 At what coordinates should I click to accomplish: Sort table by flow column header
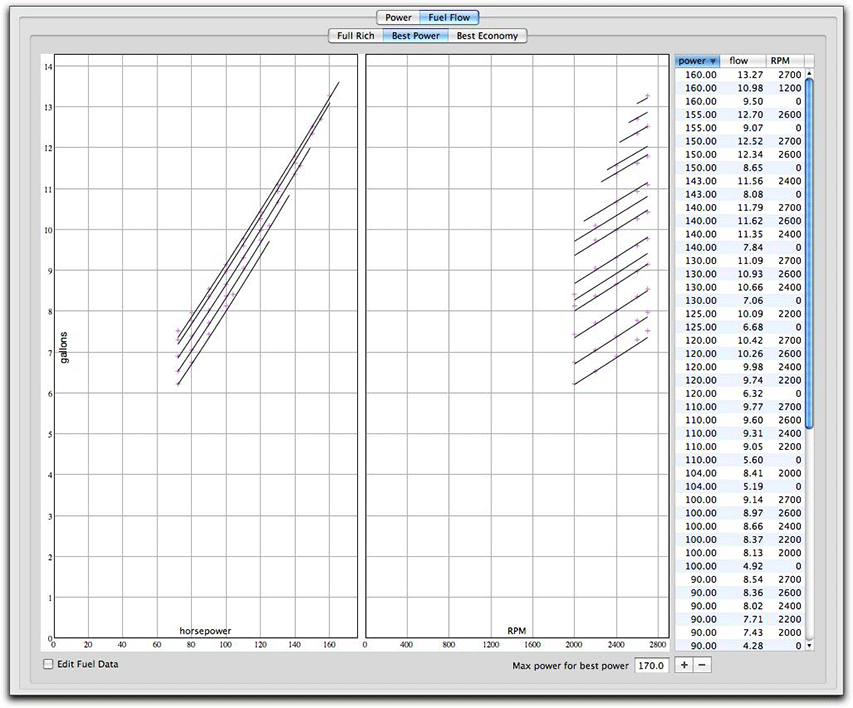coord(742,61)
